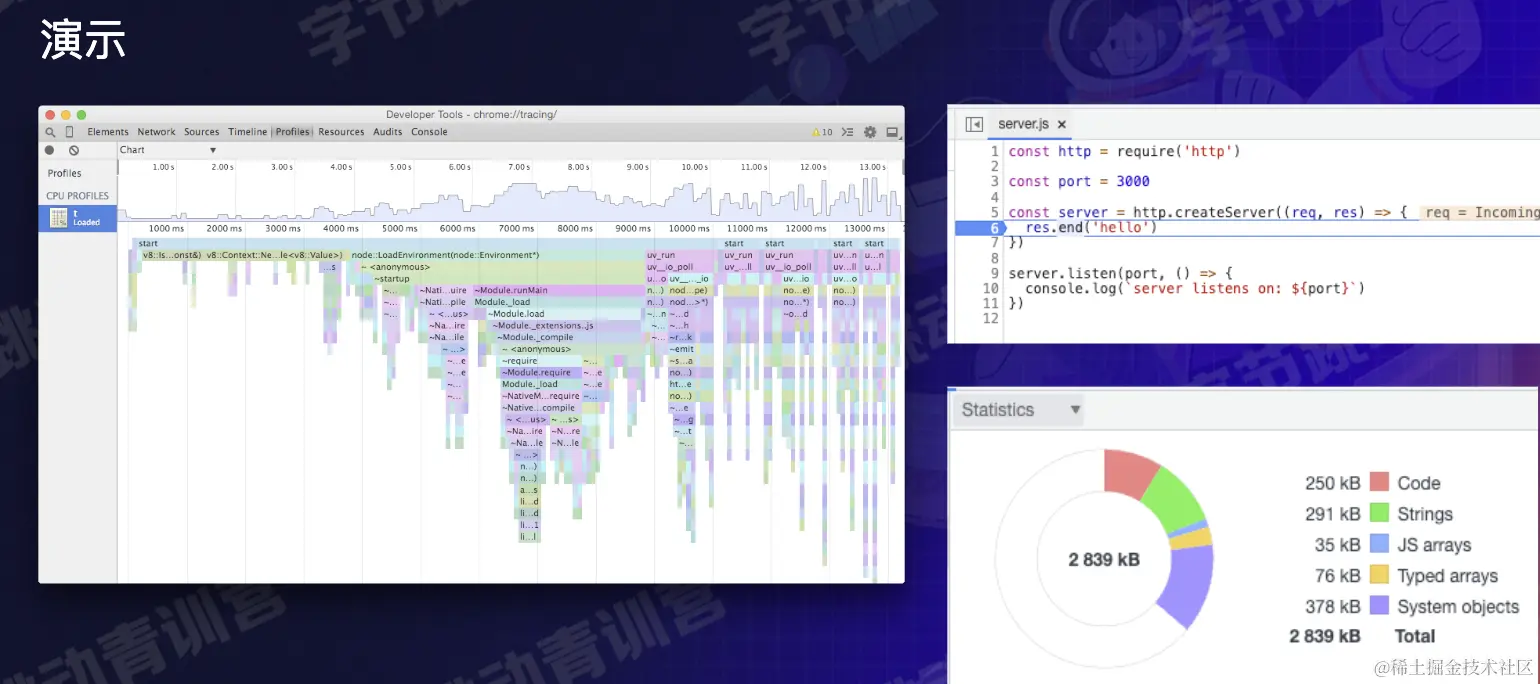Click the ~Module.require flame bar

pos(539,372)
